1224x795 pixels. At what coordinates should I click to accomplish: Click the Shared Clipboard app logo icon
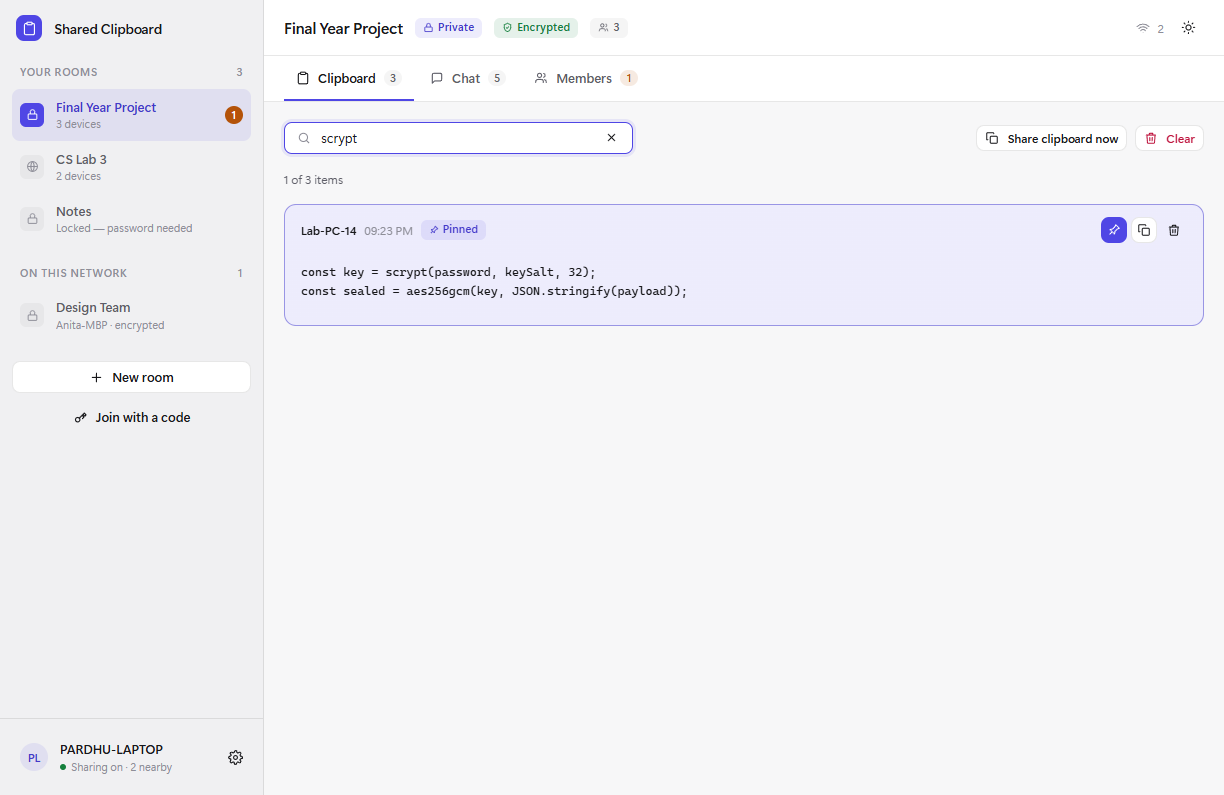[29, 28]
